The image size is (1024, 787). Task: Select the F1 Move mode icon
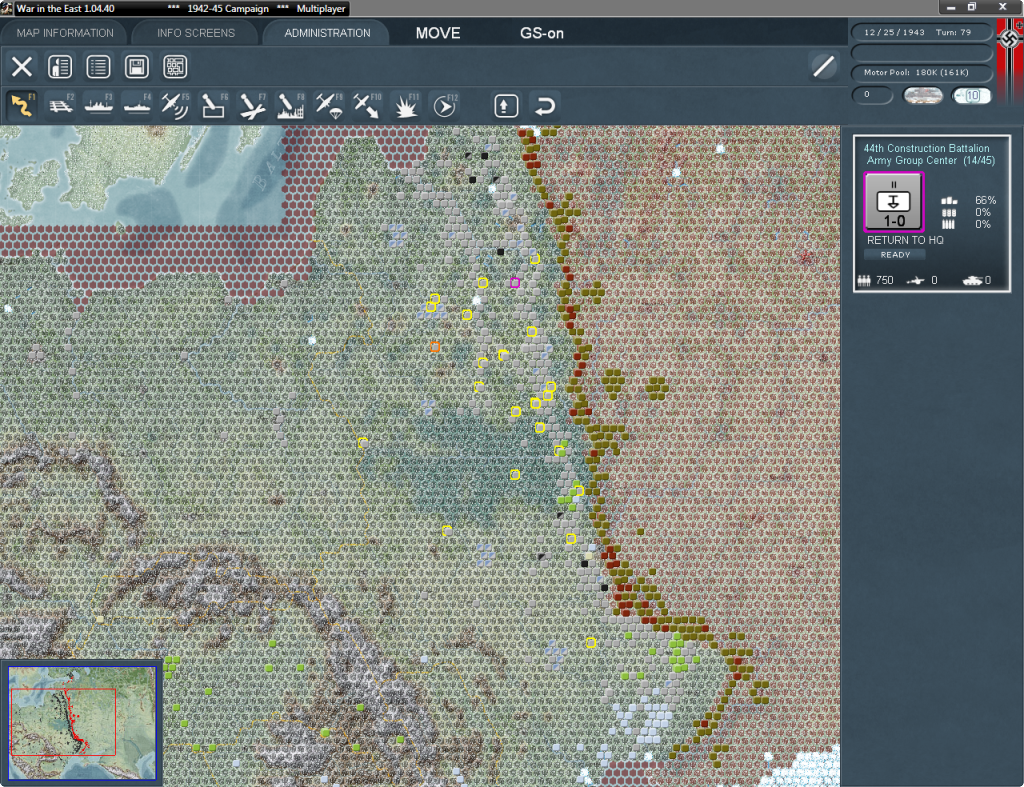tap(22, 106)
